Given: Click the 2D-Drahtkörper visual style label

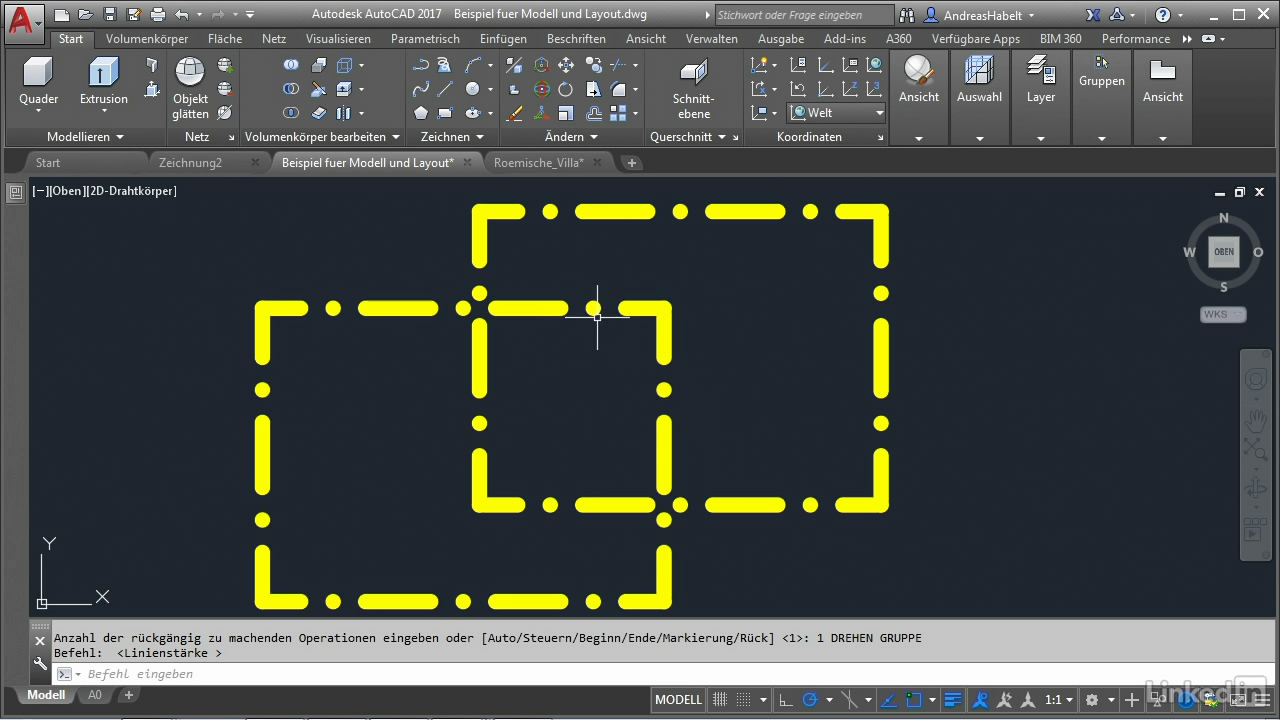Looking at the screenshot, I should click(x=133, y=190).
